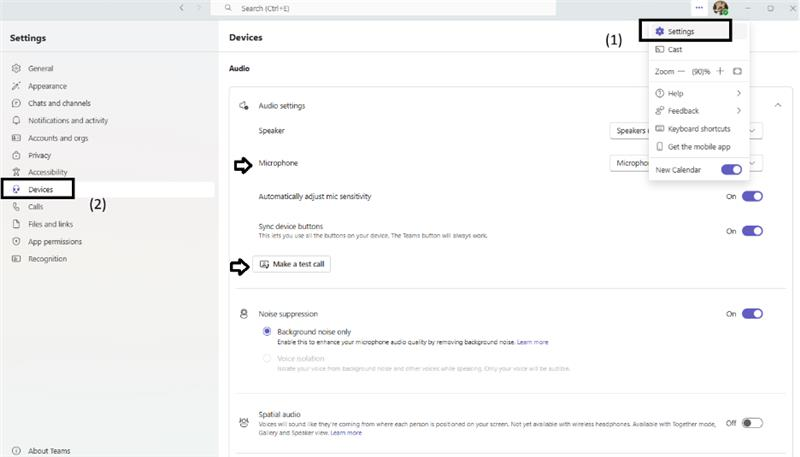Click the Files and links document icon
The height and width of the screenshot is (457, 800).
(x=16, y=224)
